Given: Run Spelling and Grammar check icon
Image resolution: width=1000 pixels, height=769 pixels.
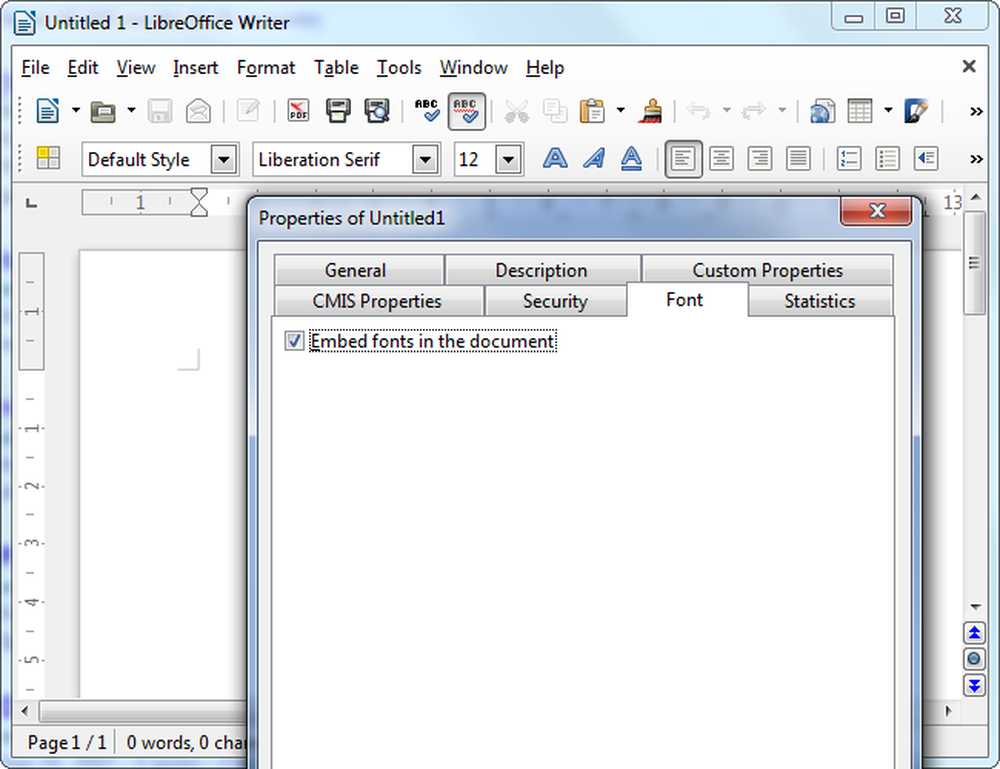Looking at the screenshot, I should tap(427, 110).
